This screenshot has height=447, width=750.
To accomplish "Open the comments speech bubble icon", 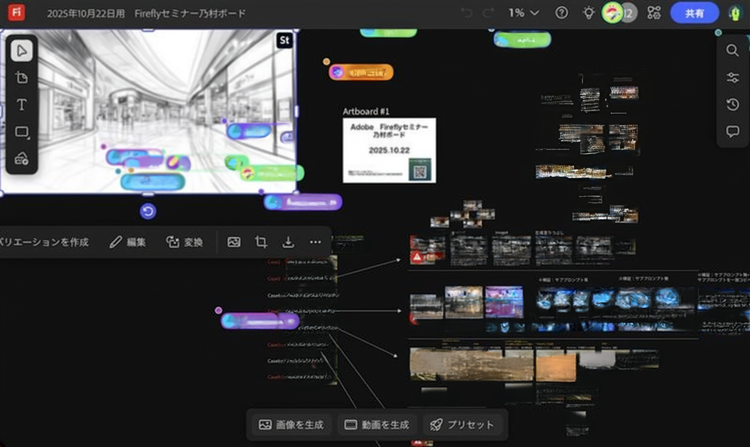I will (x=732, y=131).
